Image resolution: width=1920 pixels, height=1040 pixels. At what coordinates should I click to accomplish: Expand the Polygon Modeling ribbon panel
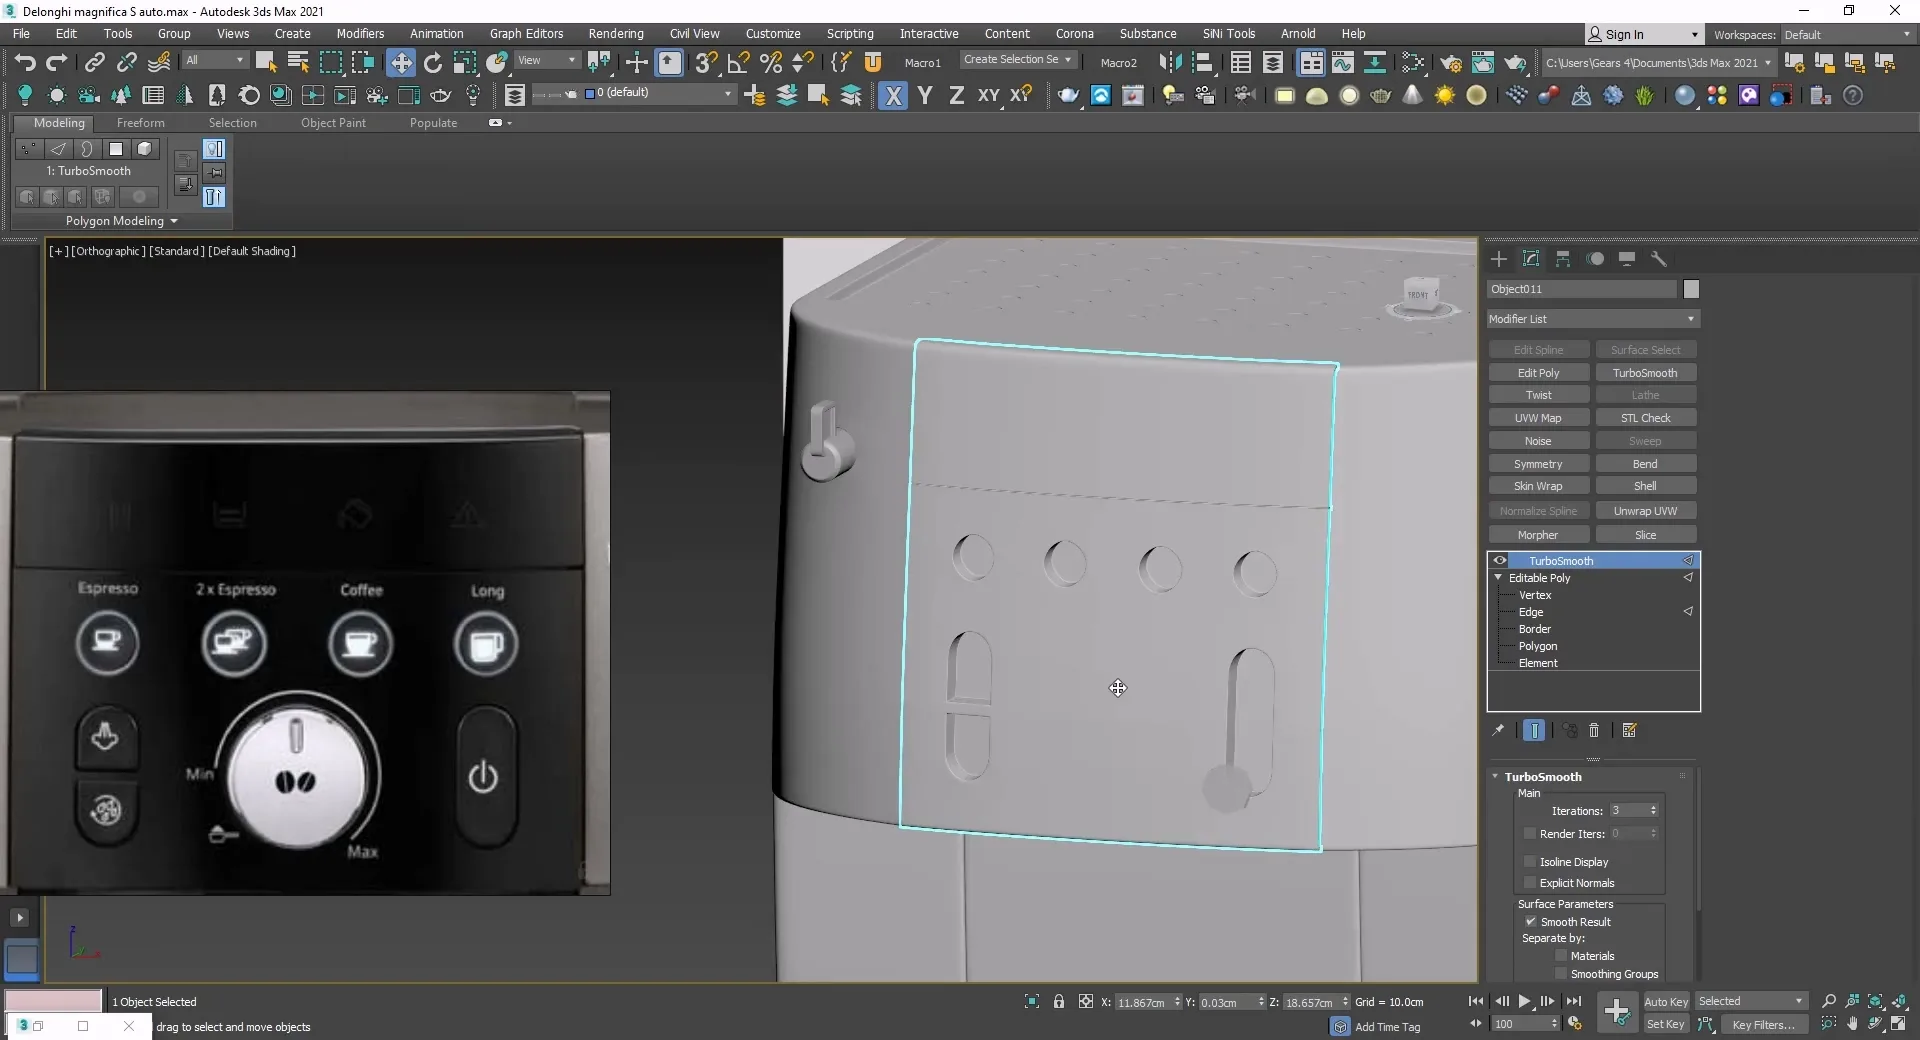pos(121,221)
